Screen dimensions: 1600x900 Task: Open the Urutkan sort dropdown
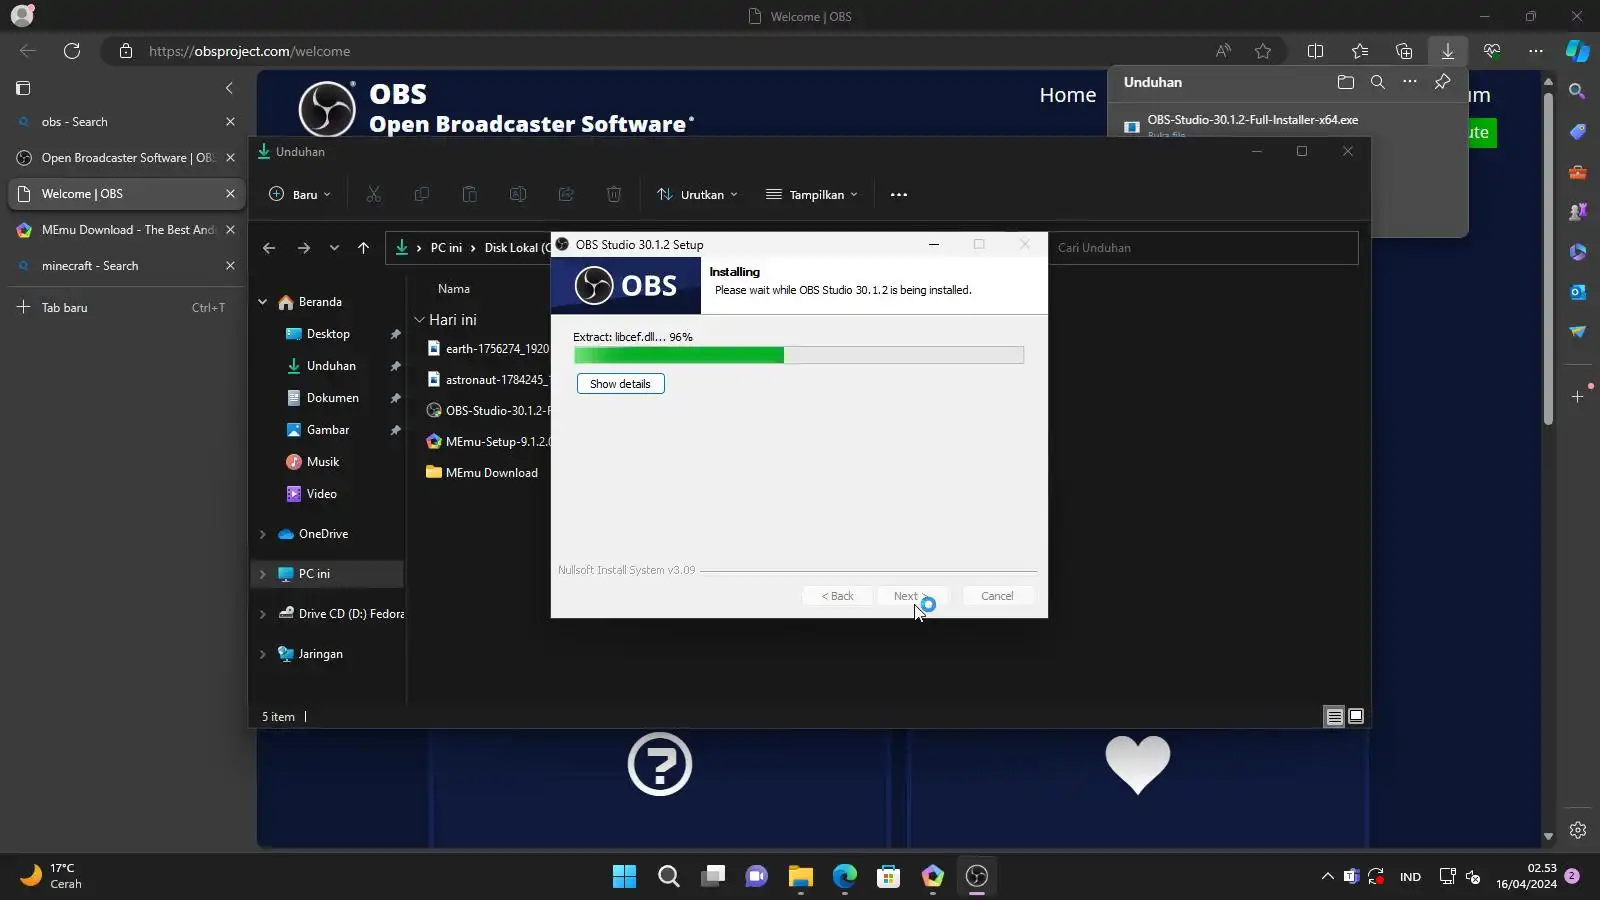(x=697, y=195)
